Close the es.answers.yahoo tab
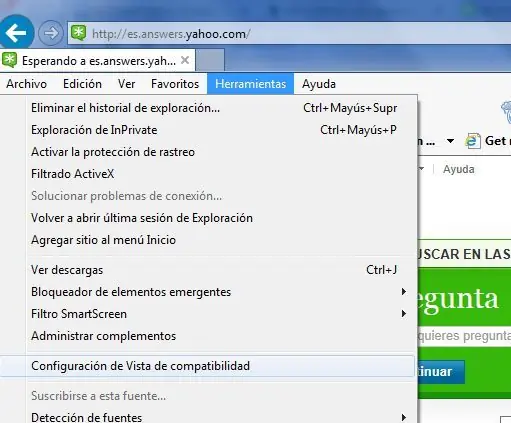Viewport: 511px width, 423px height. click(x=185, y=60)
